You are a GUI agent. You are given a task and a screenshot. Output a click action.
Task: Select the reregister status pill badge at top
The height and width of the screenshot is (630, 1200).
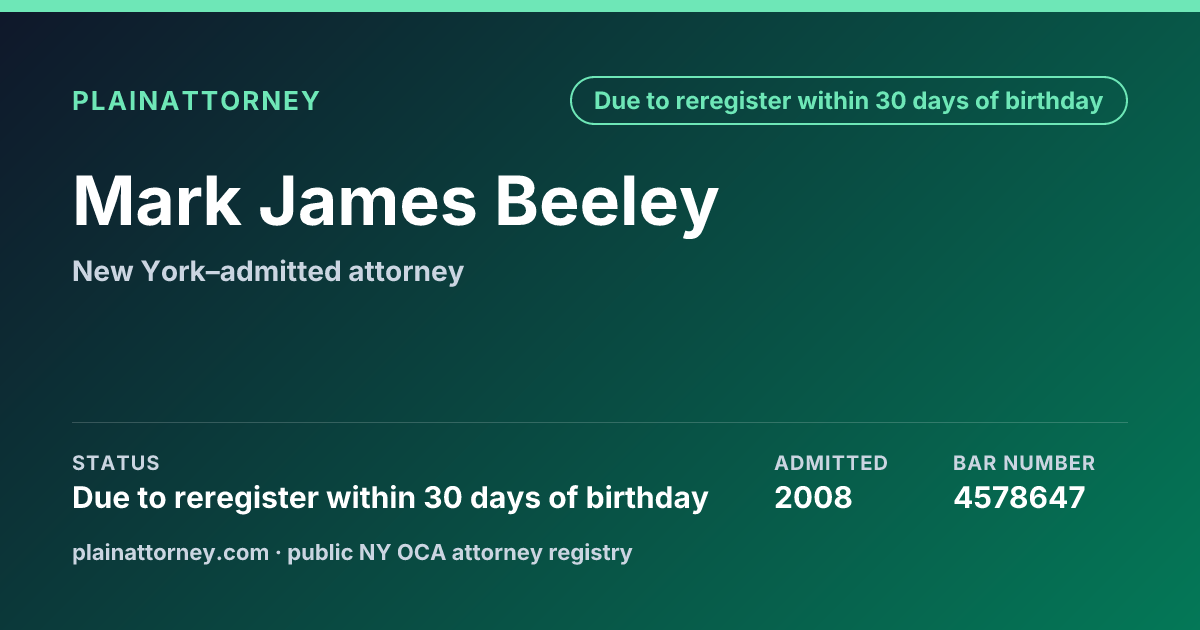click(x=848, y=101)
